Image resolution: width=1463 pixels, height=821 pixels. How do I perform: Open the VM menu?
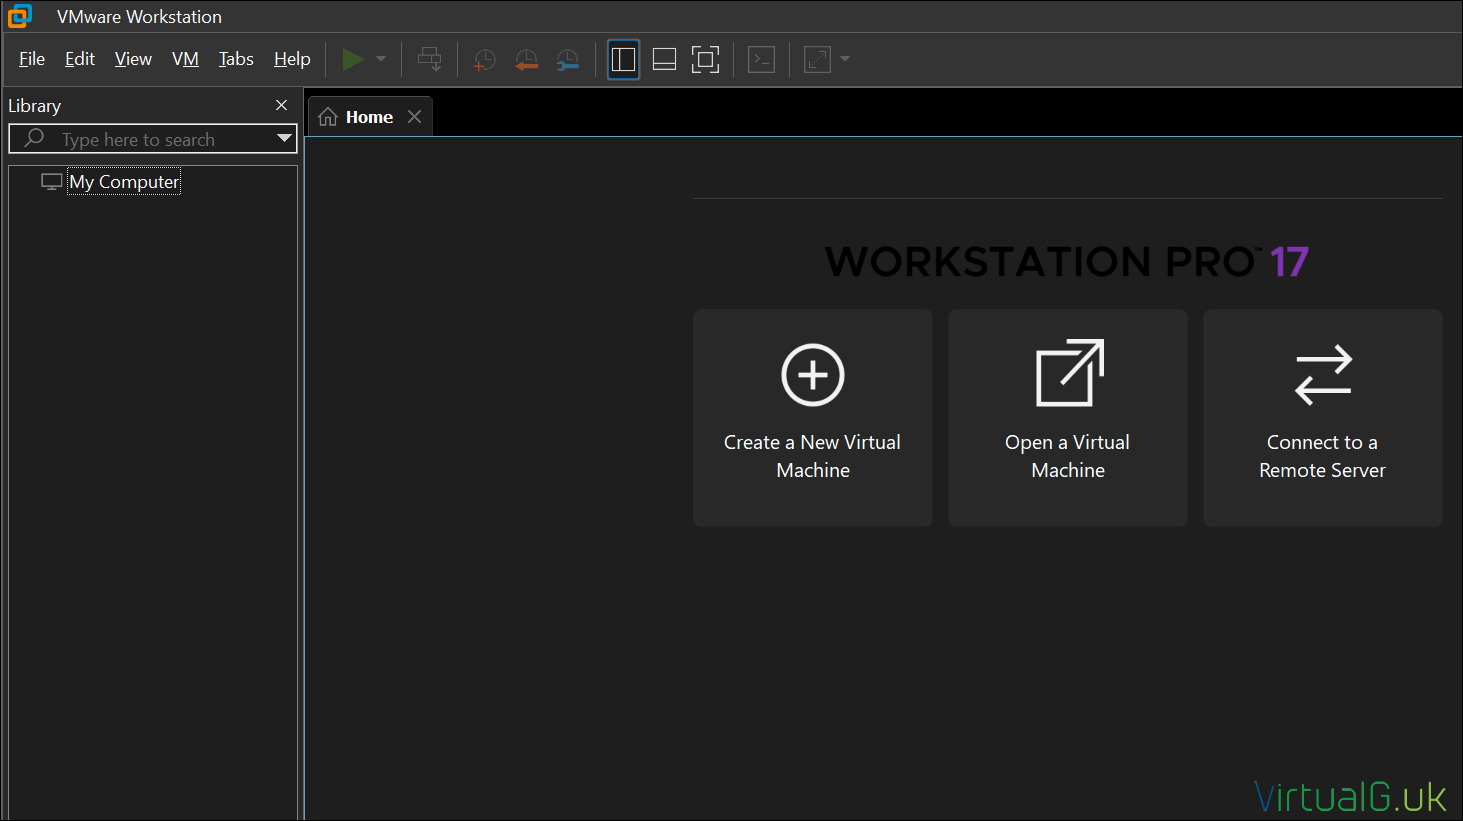(185, 59)
